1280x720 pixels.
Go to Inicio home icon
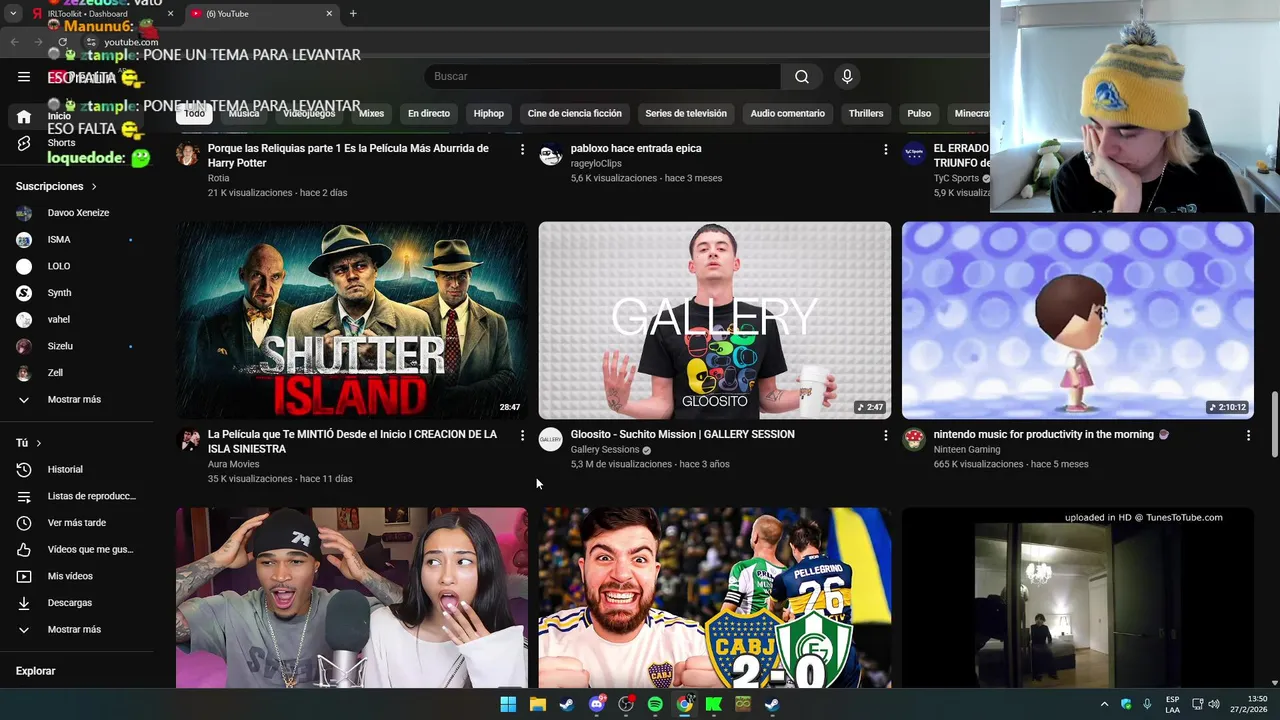tap(24, 117)
